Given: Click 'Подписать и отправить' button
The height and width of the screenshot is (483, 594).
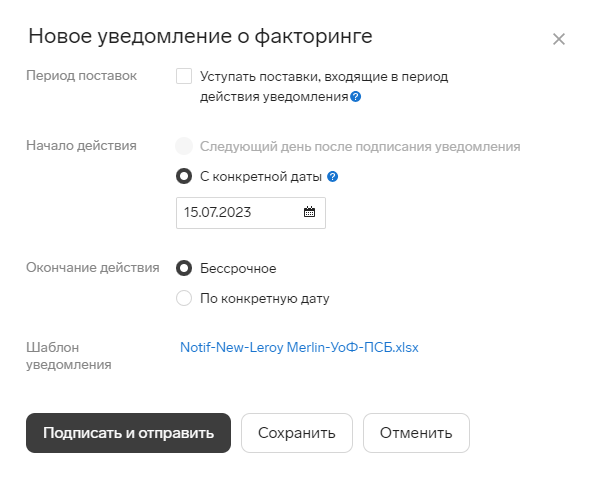Looking at the screenshot, I should 128,433.
